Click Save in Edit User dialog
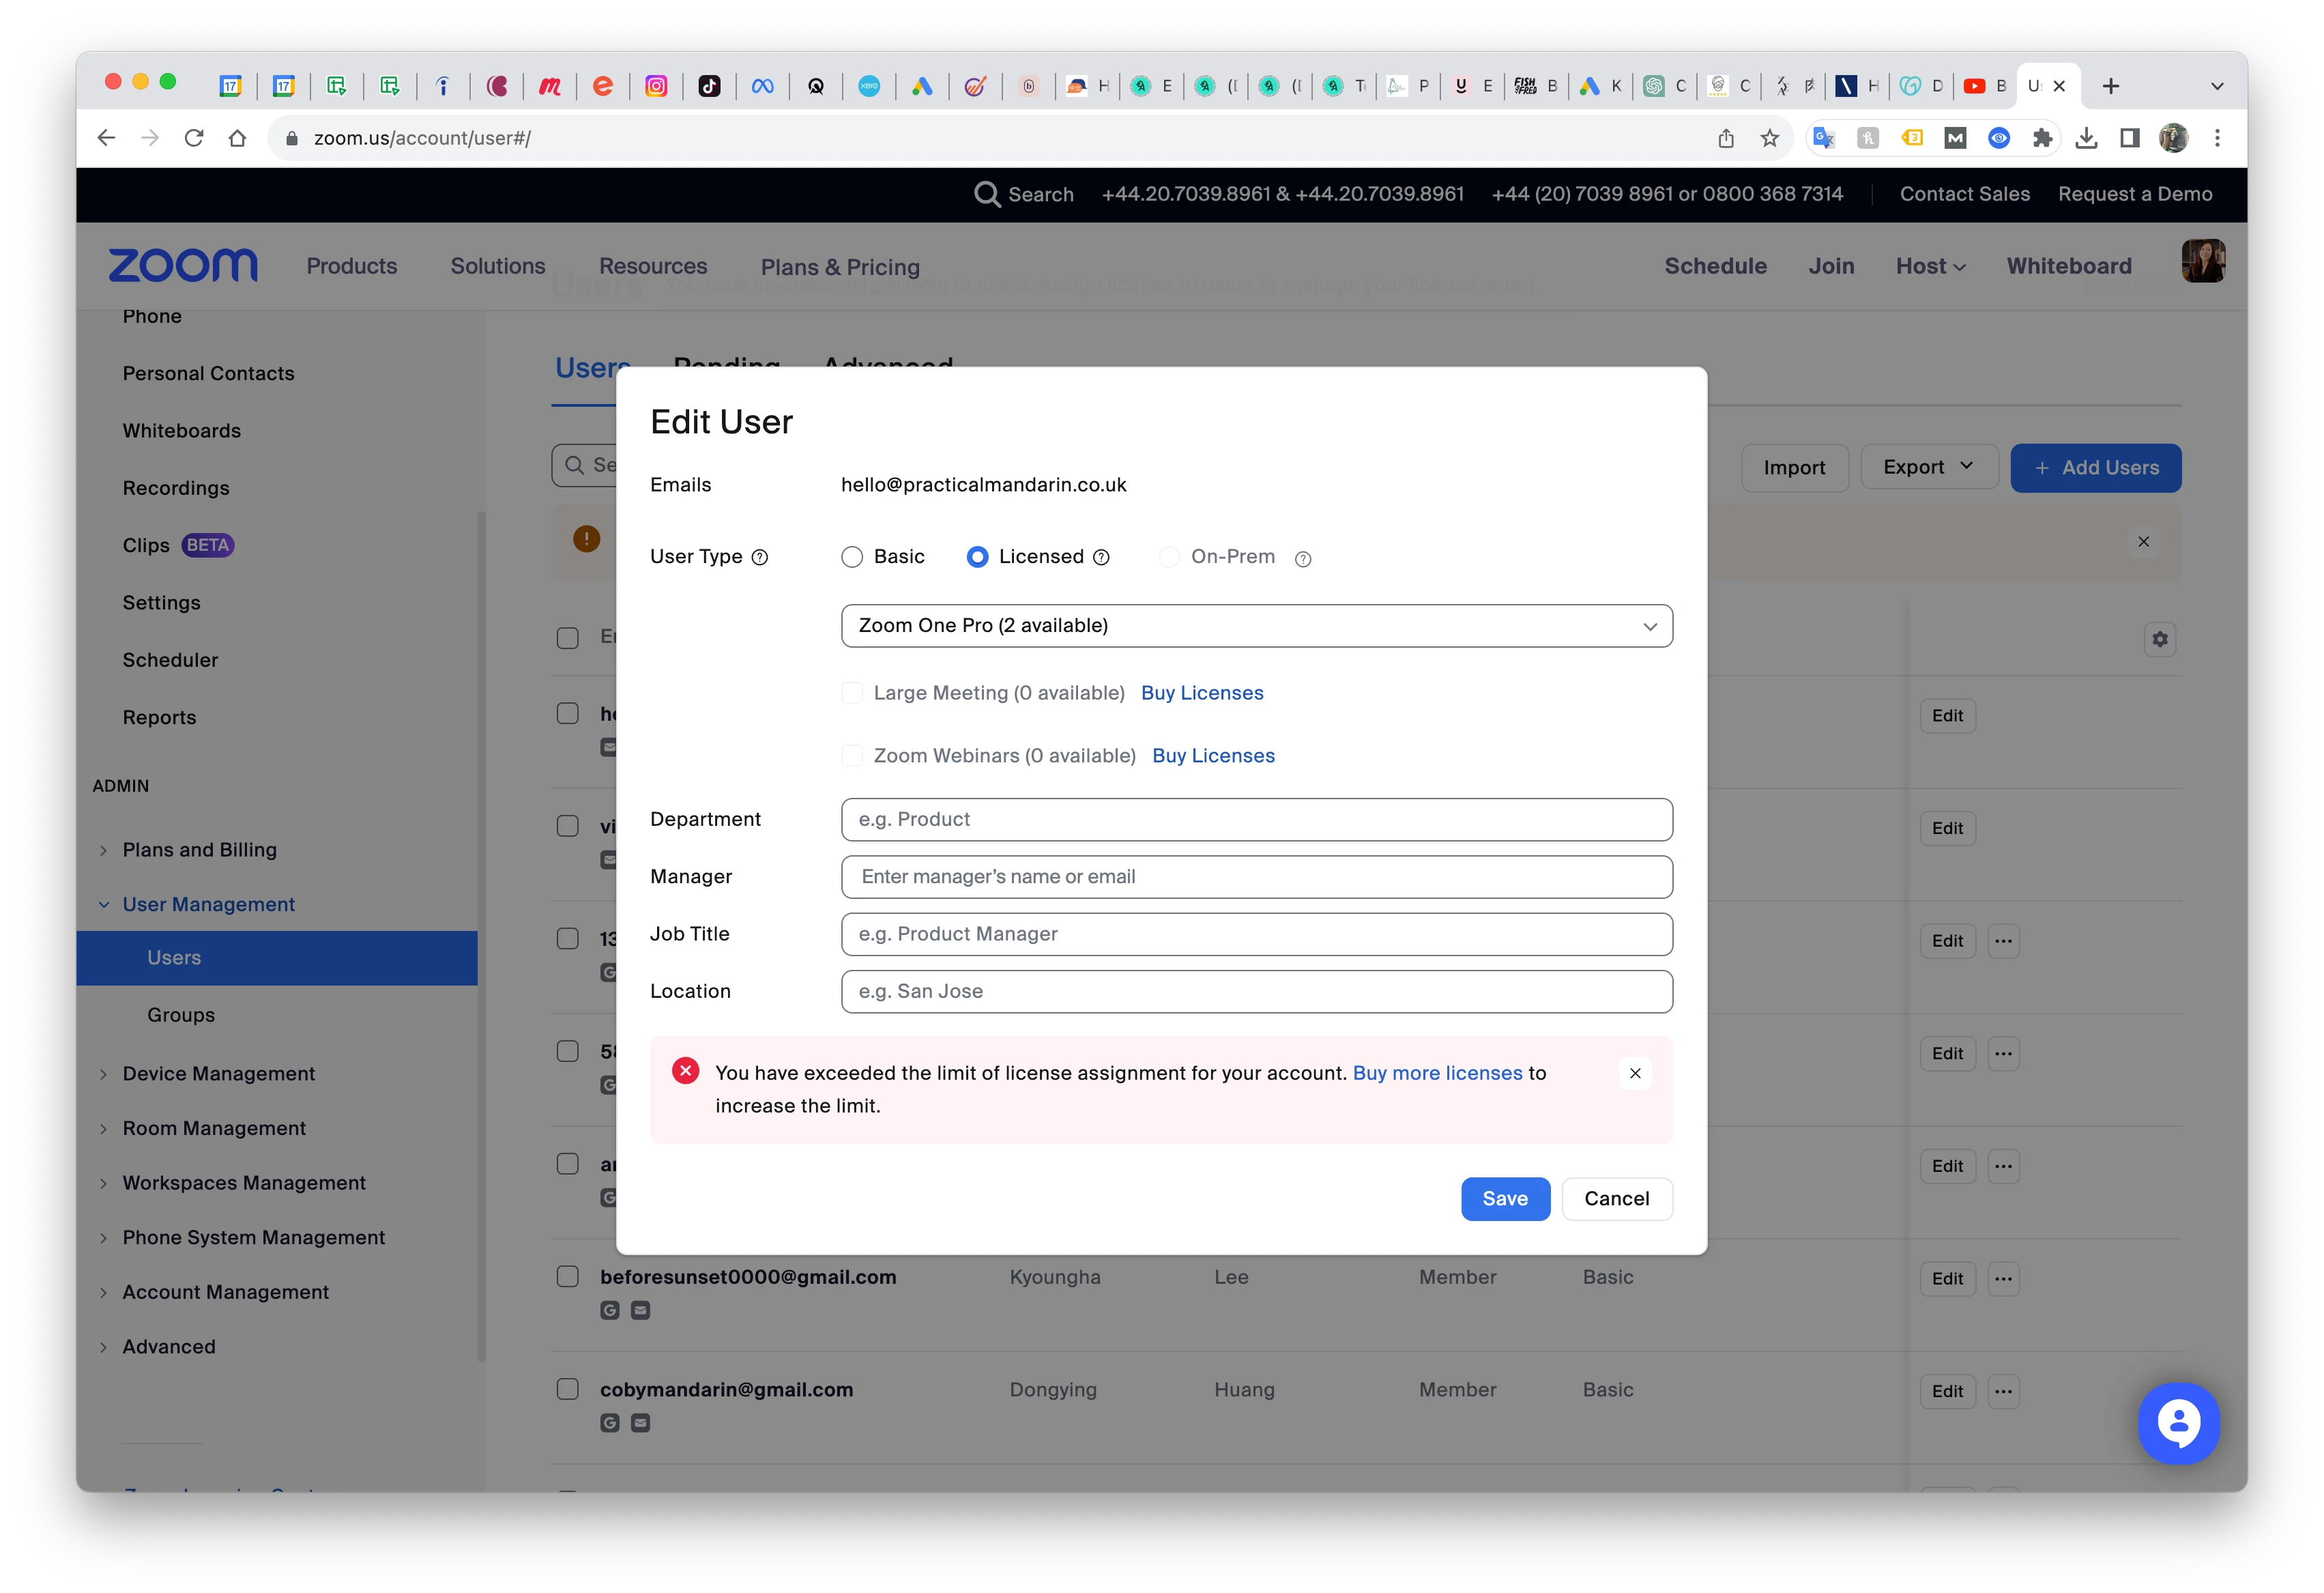Image resolution: width=2324 pixels, height=1593 pixels. click(1504, 1198)
